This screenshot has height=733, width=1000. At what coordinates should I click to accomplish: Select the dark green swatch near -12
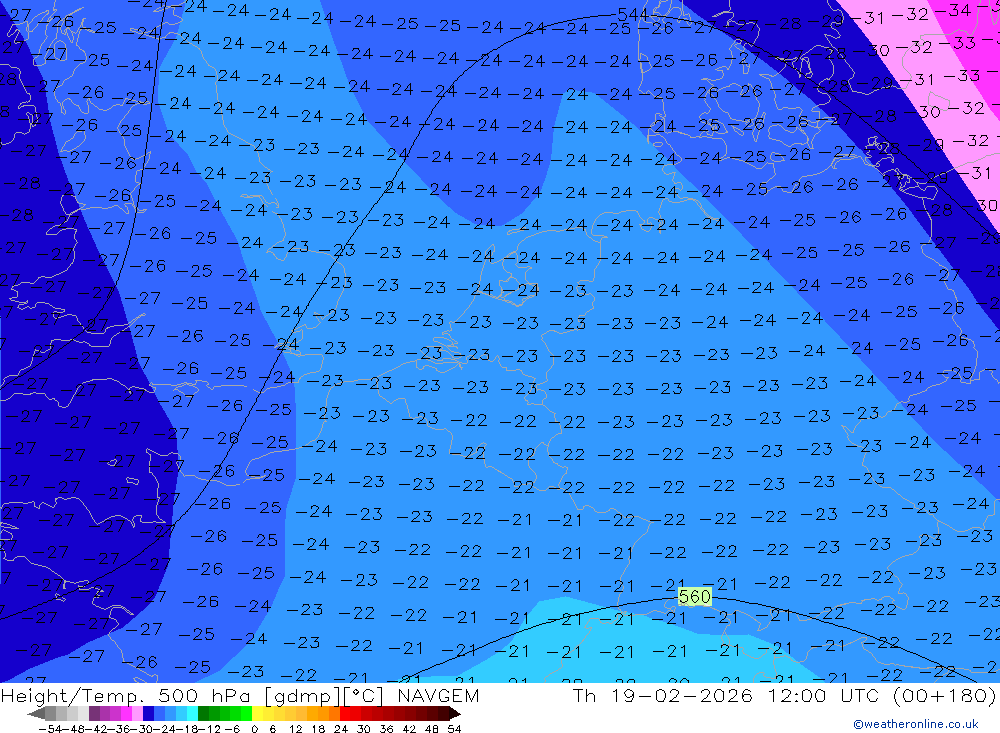tap(203, 714)
